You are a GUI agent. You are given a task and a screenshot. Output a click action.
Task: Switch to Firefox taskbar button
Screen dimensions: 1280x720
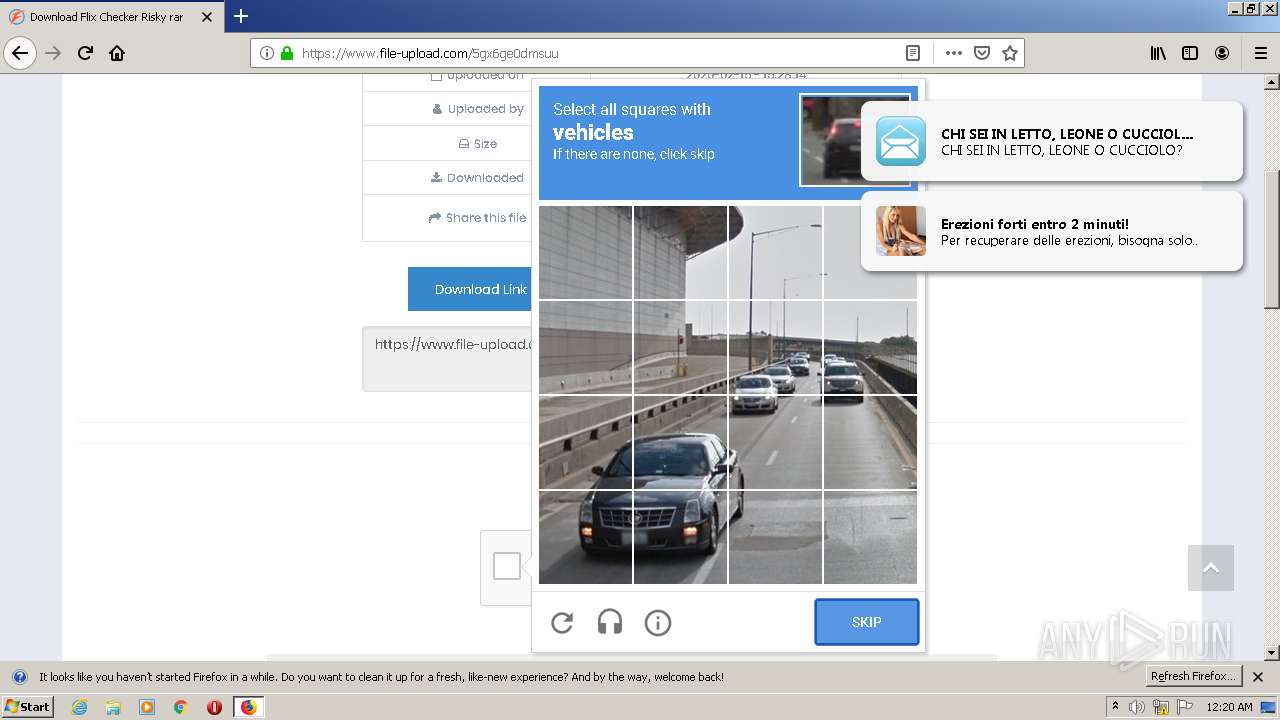(x=248, y=707)
